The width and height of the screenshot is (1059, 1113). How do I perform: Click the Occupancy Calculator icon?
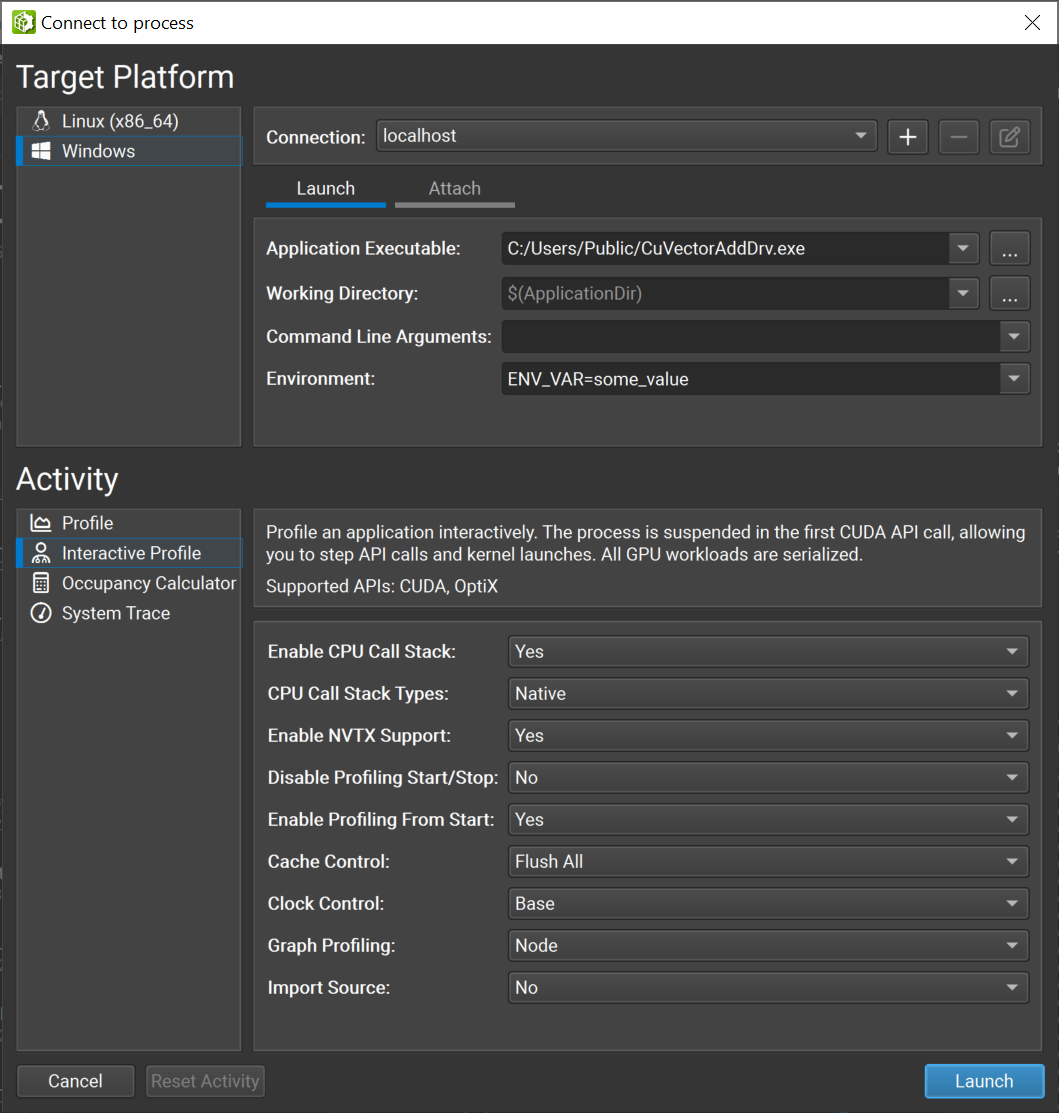(x=41, y=583)
